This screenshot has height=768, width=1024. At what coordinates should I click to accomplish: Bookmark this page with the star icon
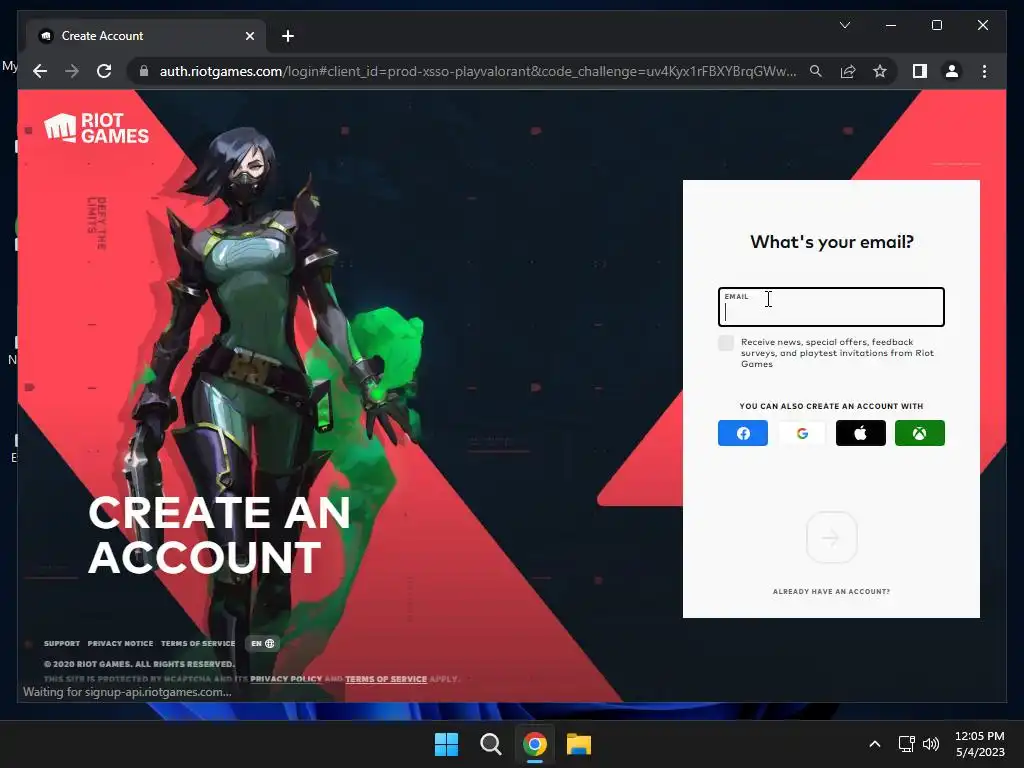point(880,71)
